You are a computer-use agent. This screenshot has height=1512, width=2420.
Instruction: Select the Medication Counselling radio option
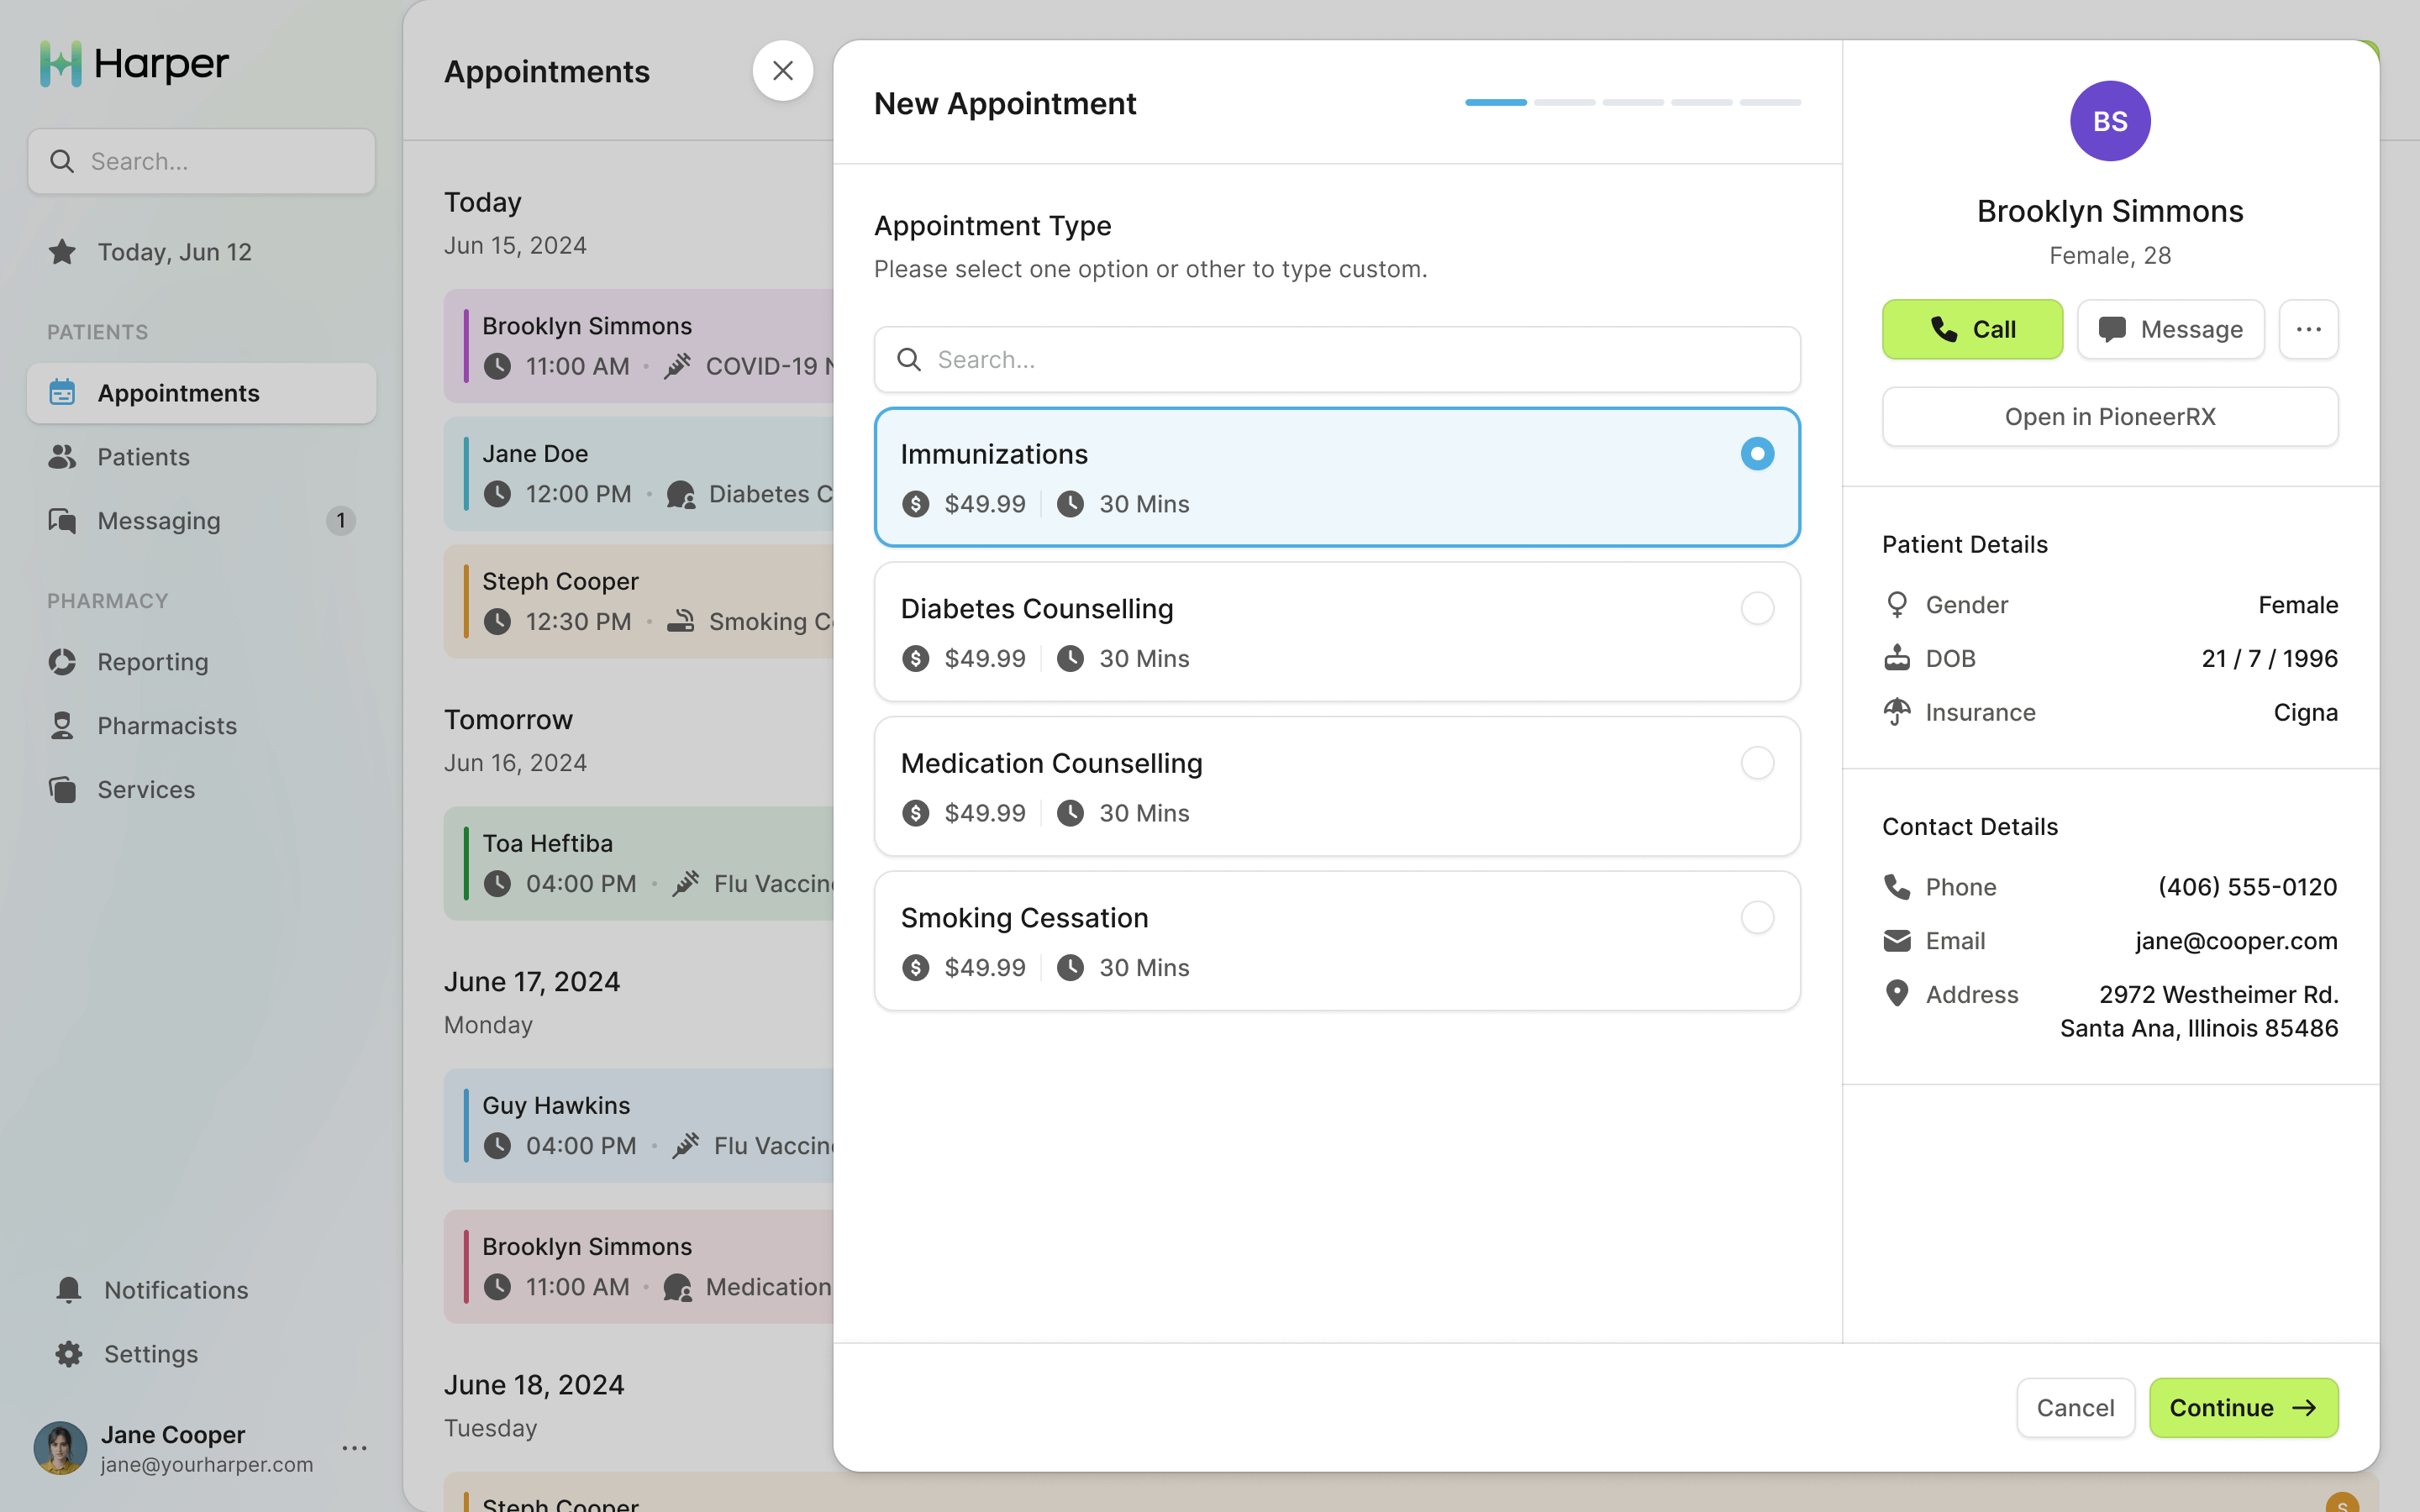(x=1757, y=763)
